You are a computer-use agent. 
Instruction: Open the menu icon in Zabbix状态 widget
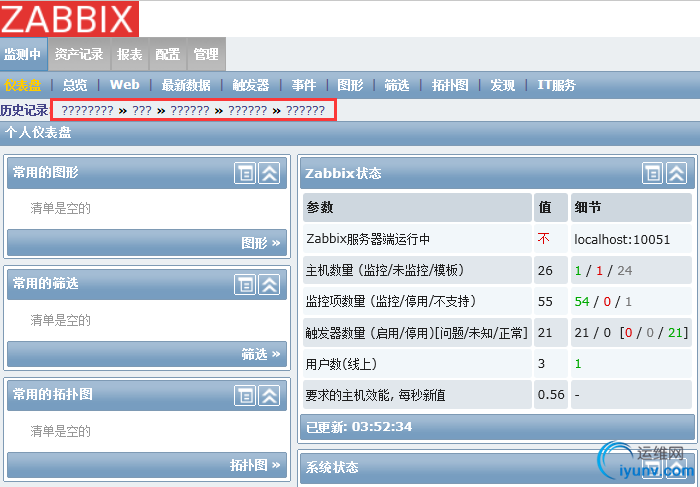[653, 173]
